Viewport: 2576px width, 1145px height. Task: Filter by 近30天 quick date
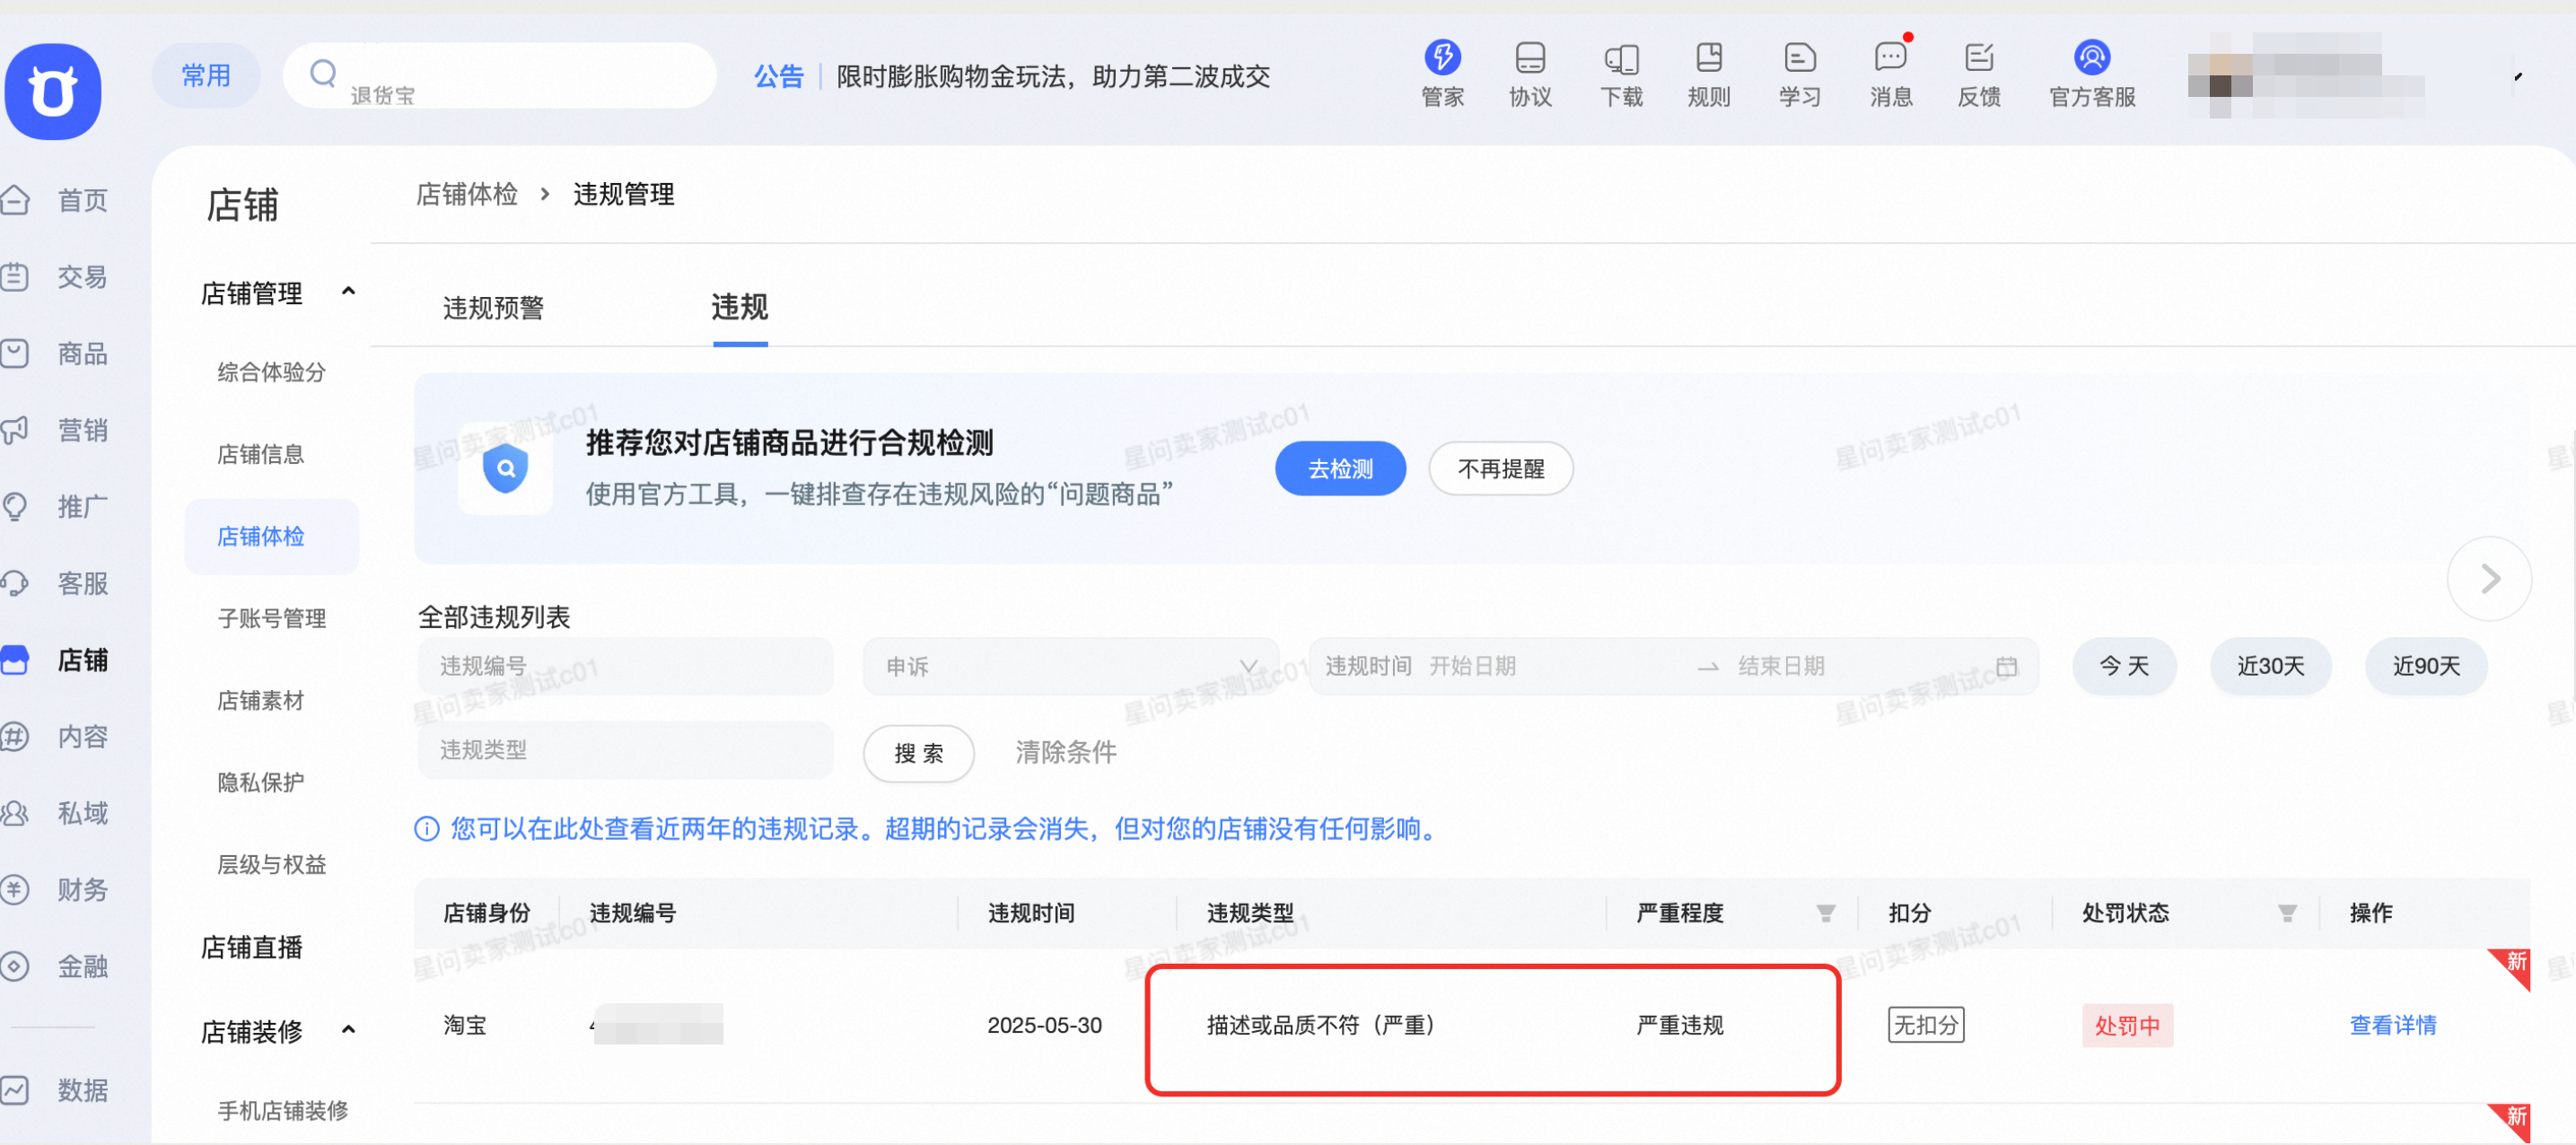pyautogui.click(x=2270, y=666)
